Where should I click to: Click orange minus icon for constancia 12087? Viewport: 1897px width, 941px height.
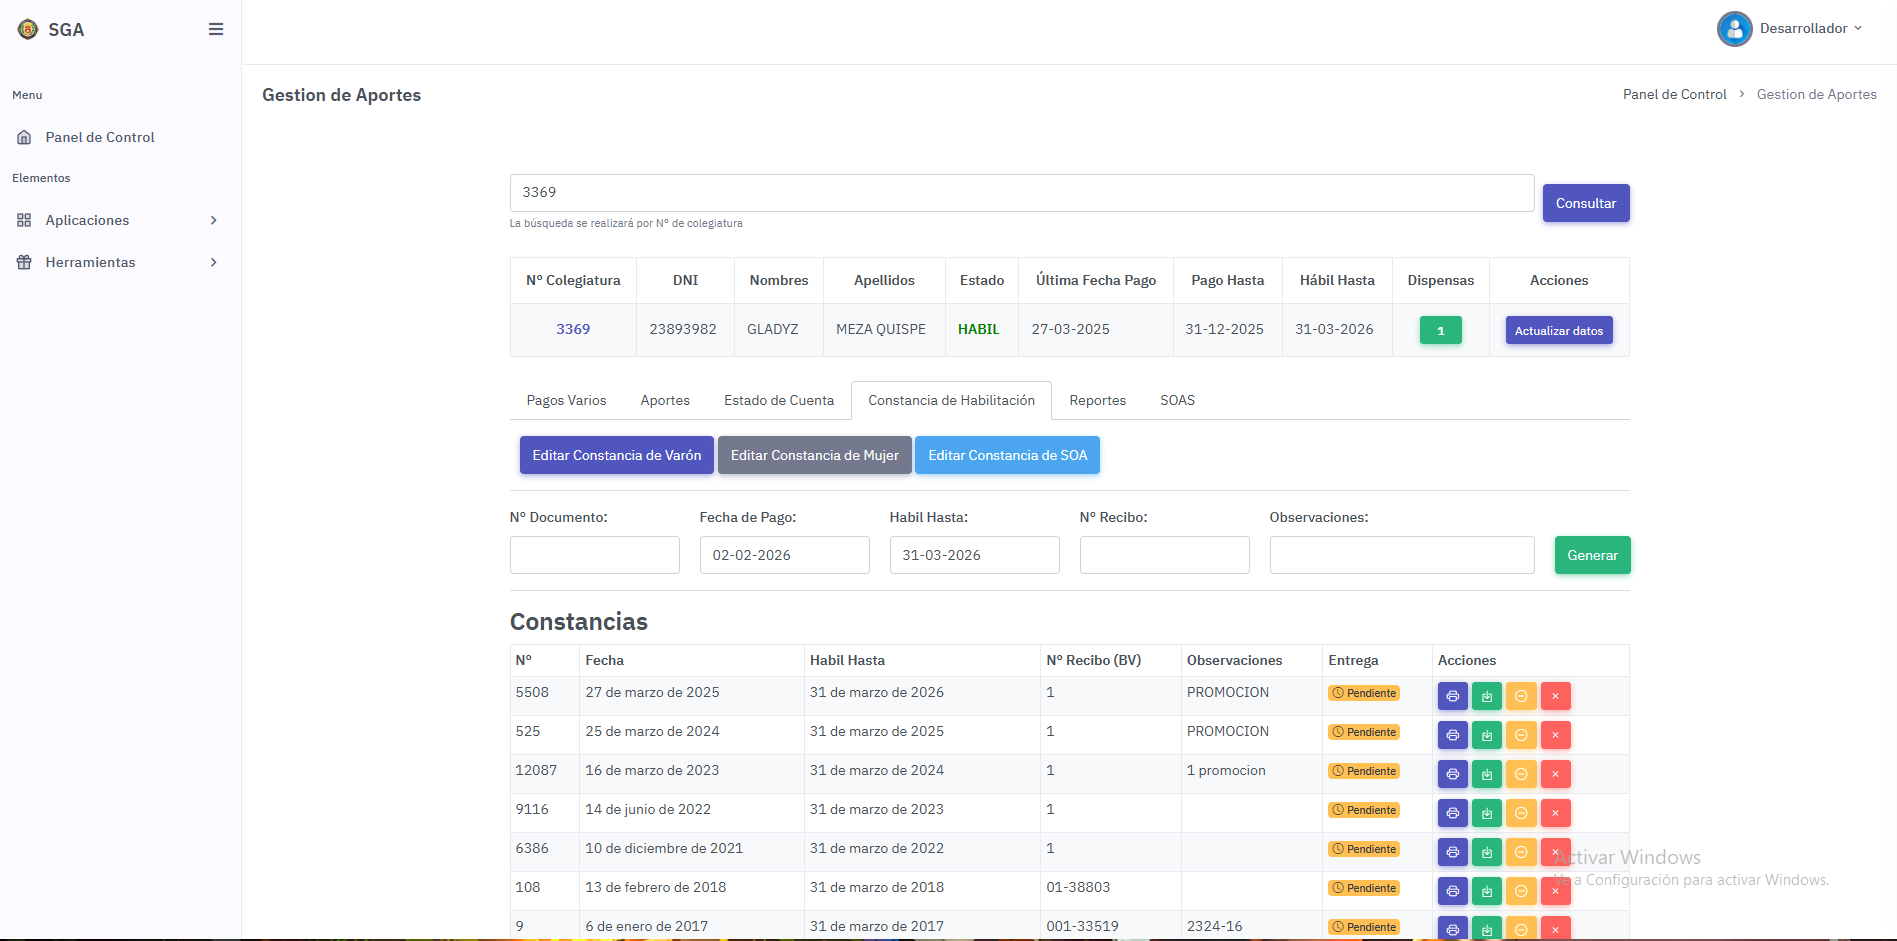click(1520, 774)
